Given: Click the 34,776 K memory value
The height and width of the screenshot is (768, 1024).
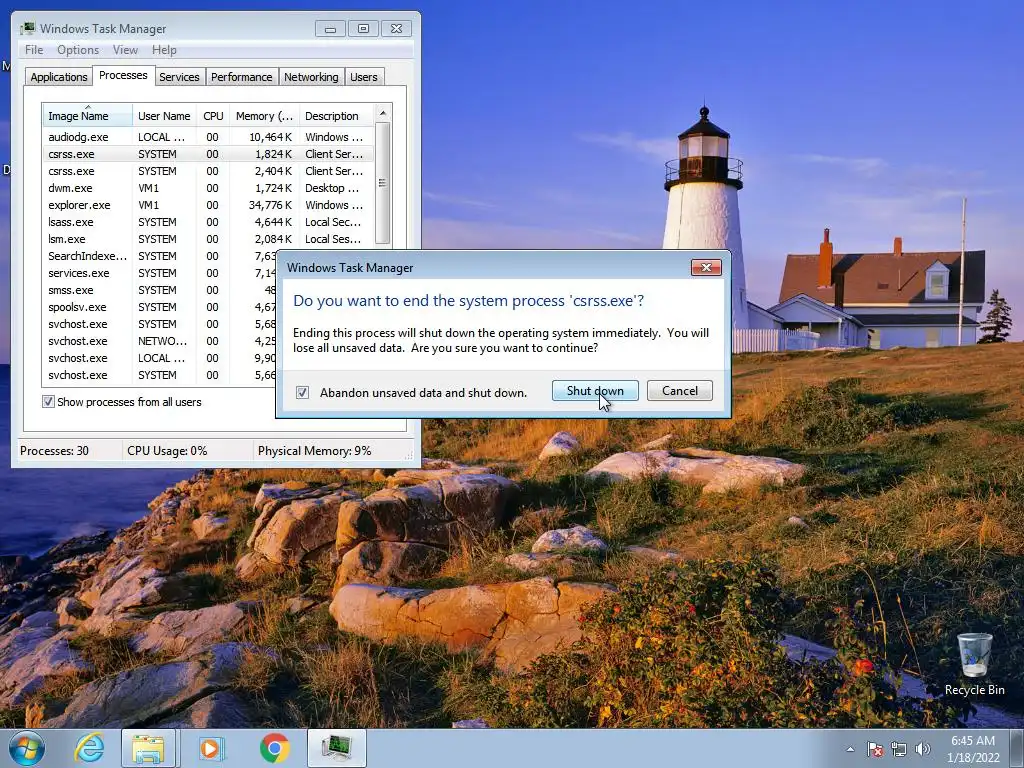Looking at the screenshot, I should pyautogui.click(x=270, y=205).
